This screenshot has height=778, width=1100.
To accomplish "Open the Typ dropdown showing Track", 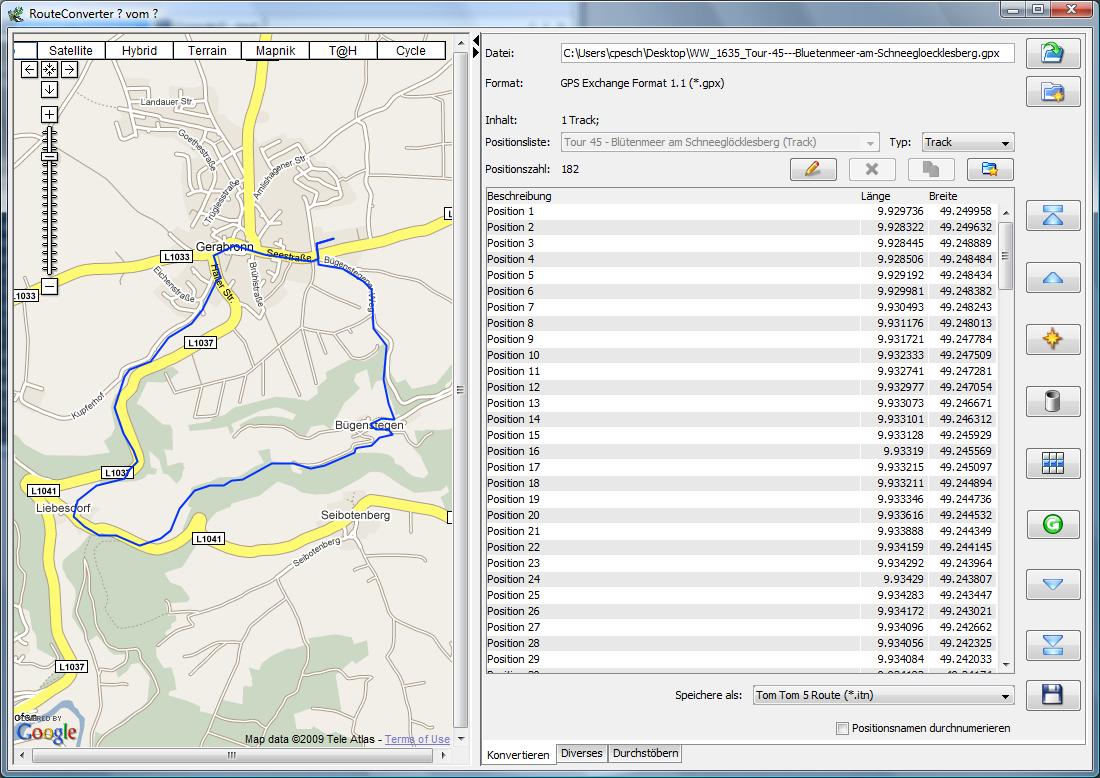I will [967, 143].
